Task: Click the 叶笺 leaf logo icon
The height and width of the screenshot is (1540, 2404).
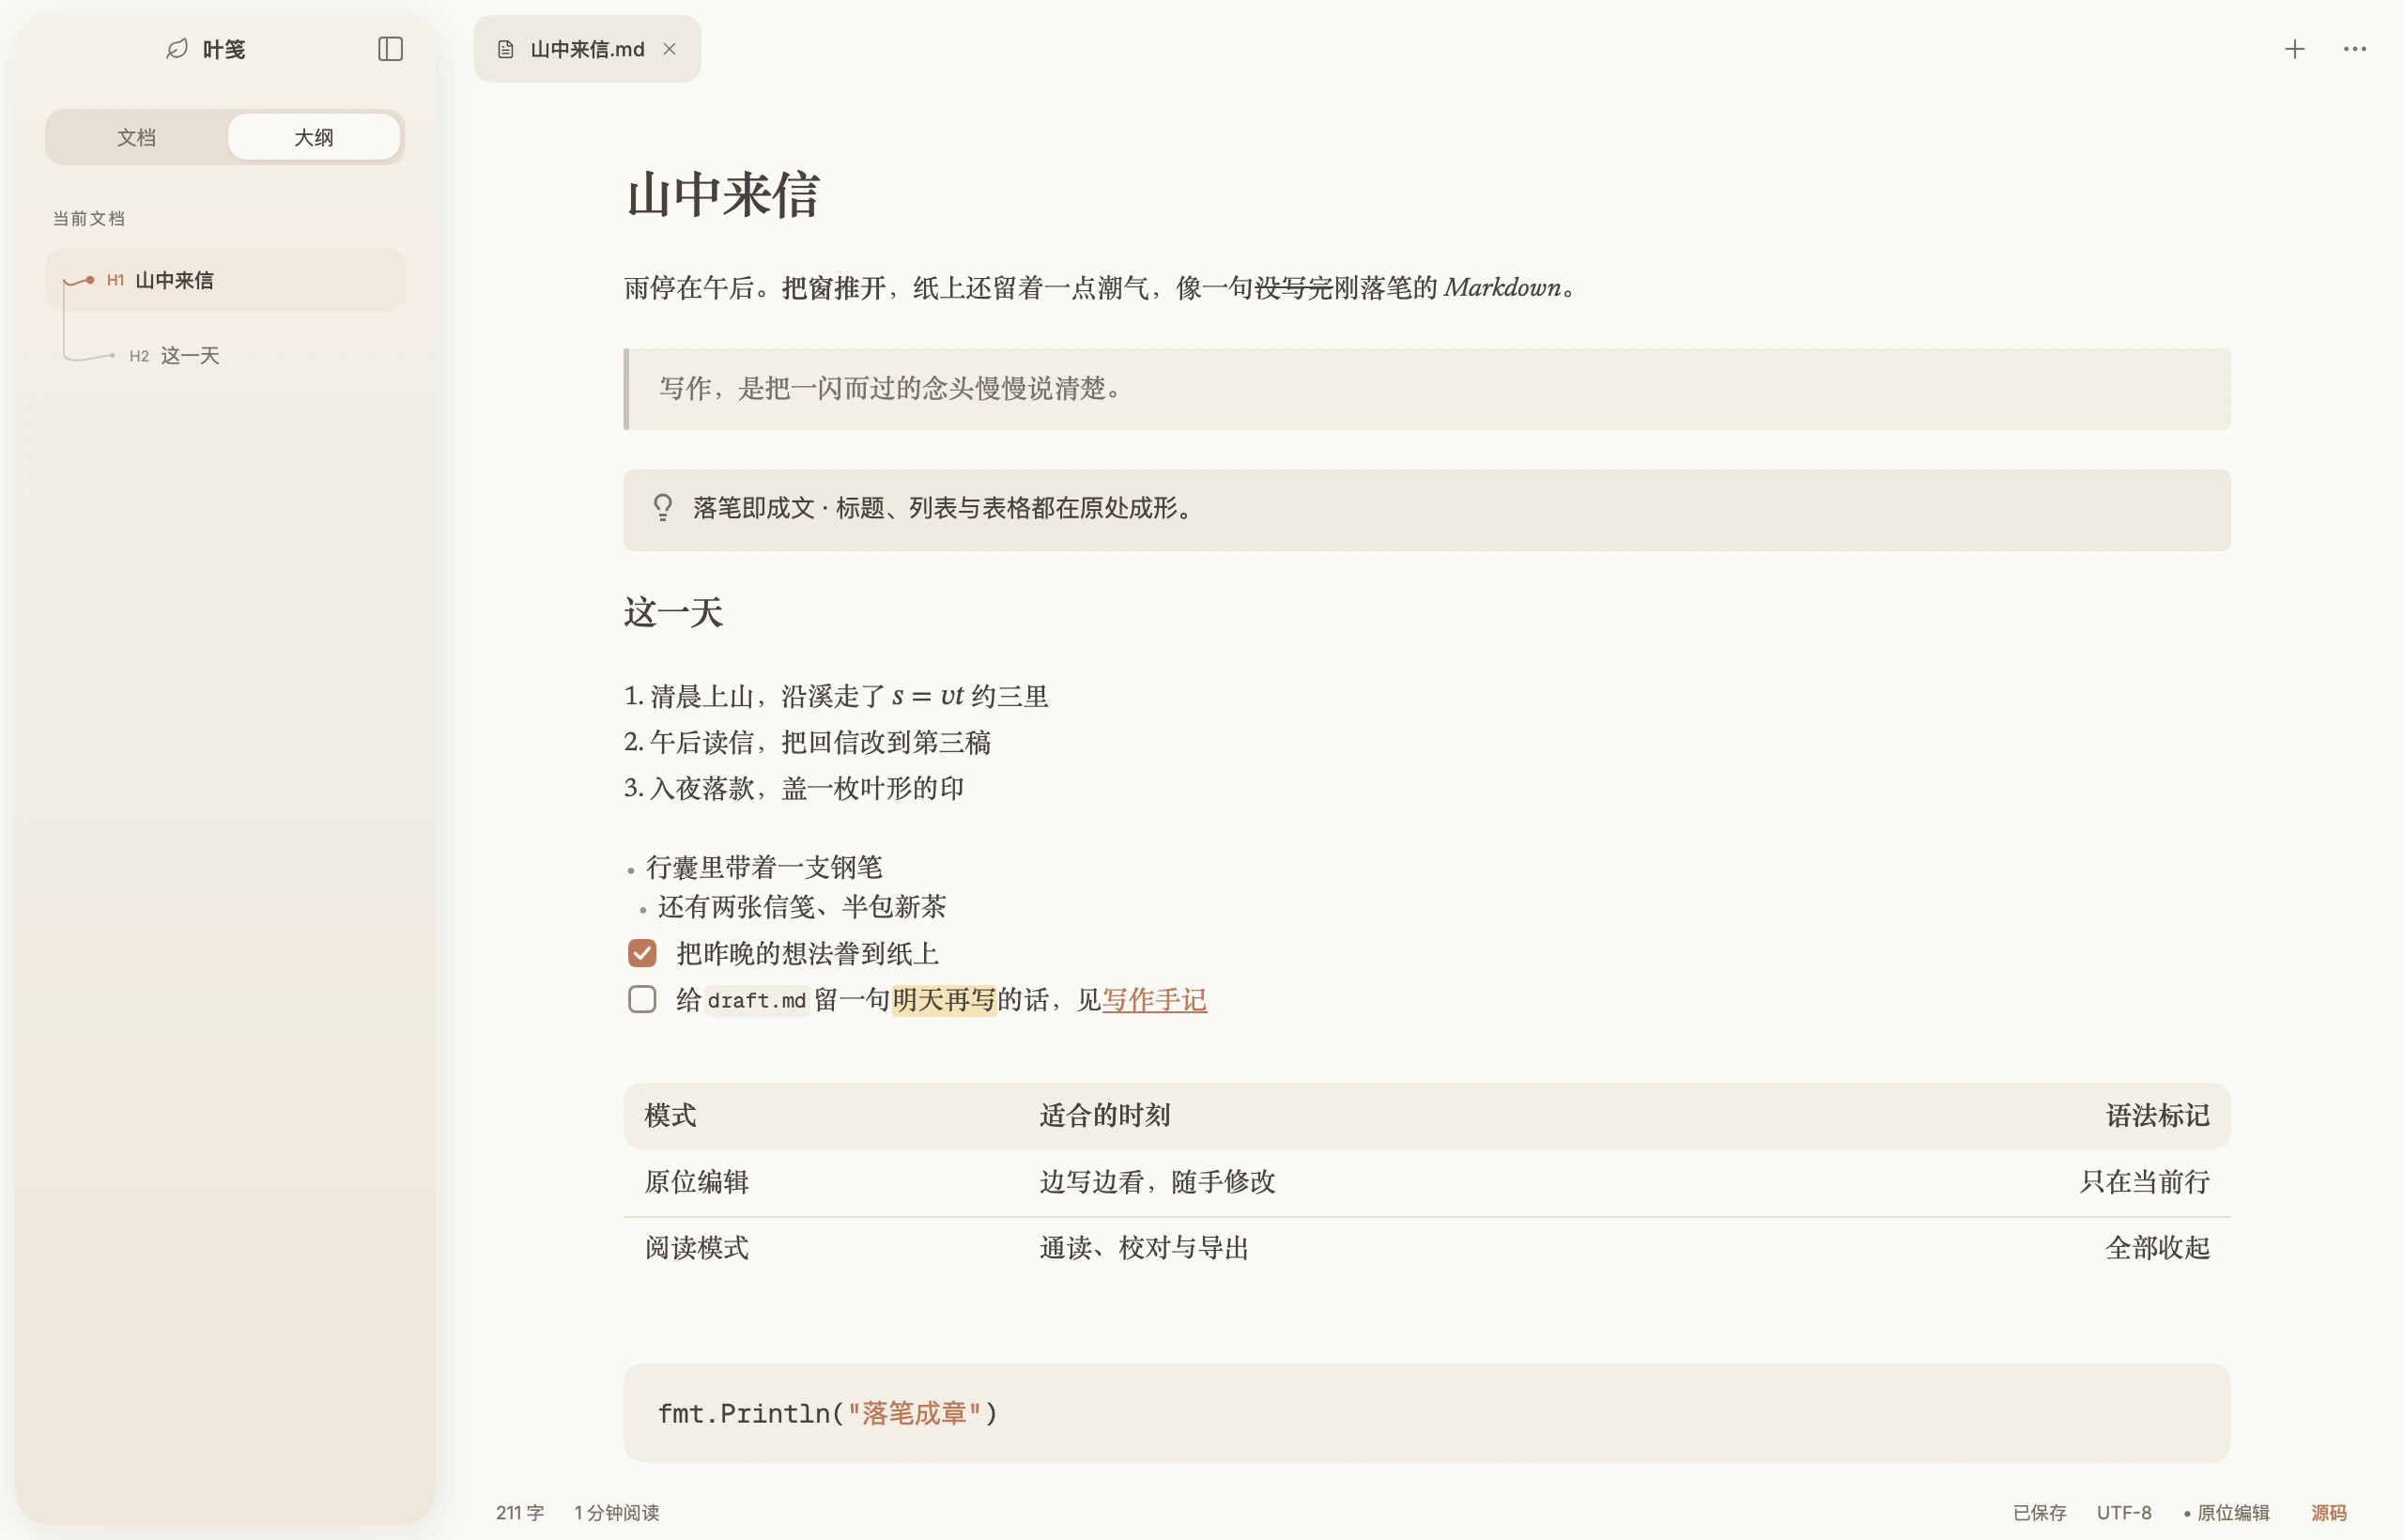Action: pyautogui.click(x=177, y=49)
